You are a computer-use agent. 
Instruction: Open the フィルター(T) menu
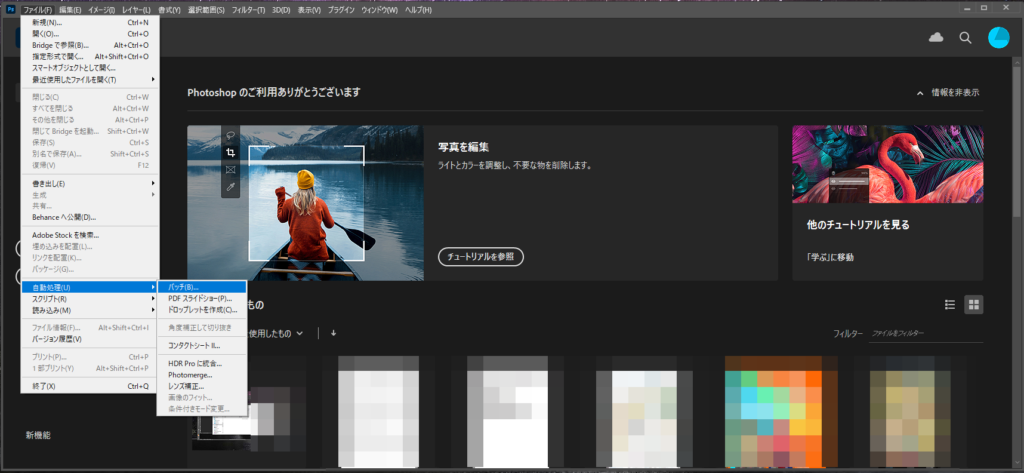[248, 10]
